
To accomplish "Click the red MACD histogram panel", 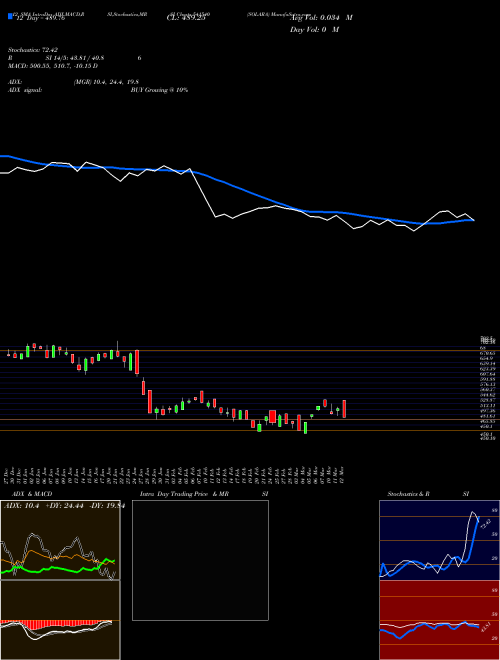I will tap(60, 620).
